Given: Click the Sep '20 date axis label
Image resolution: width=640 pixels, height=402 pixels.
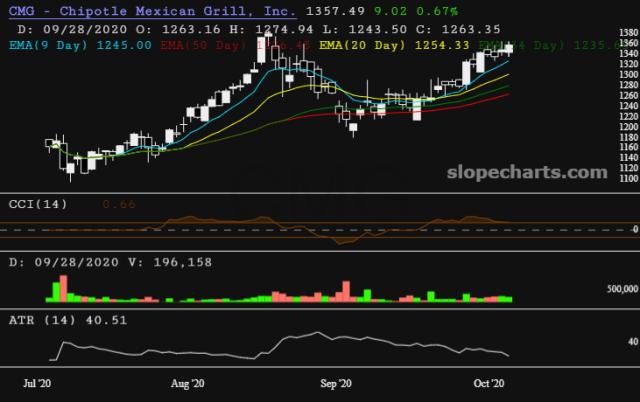Looking at the screenshot, I should [336, 383].
